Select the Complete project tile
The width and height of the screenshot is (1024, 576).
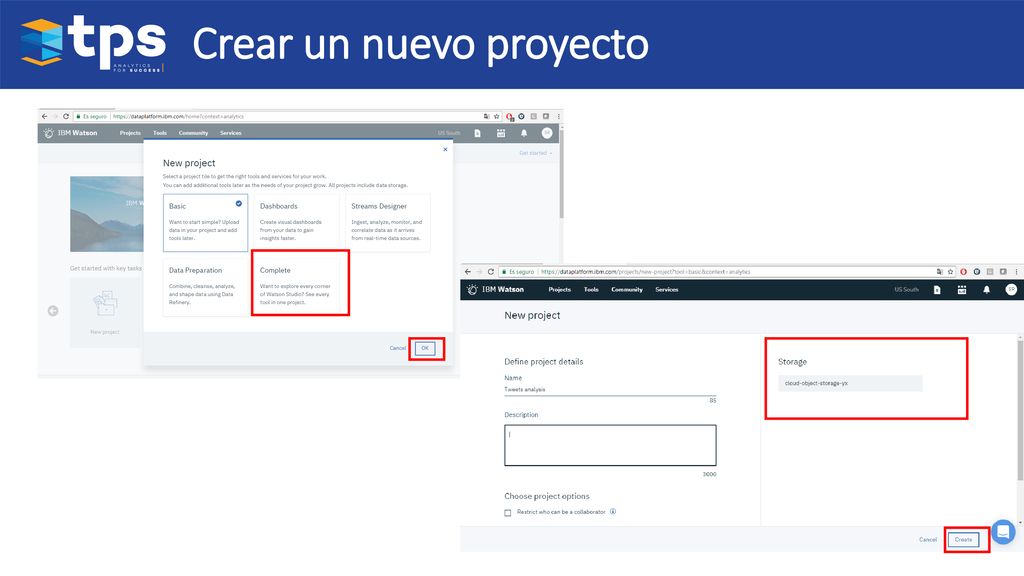click(297, 285)
